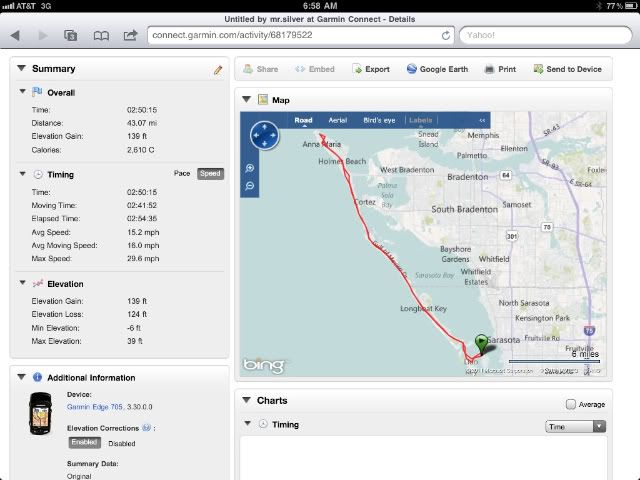Open the Garmin Edge 705 device link
The width and height of the screenshot is (640, 480).
(97, 407)
